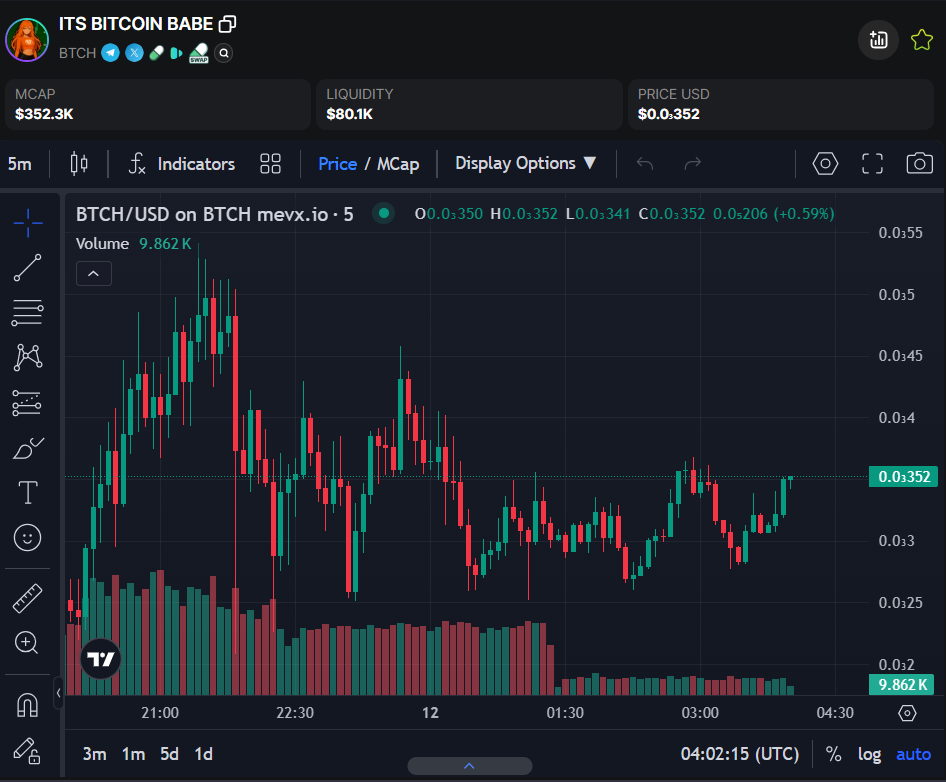Click the camera snapshot icon

(x=919, y=164)
